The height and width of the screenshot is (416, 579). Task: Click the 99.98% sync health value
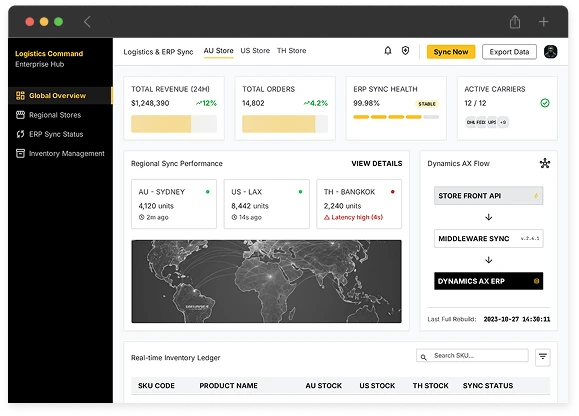coord(366,103)
